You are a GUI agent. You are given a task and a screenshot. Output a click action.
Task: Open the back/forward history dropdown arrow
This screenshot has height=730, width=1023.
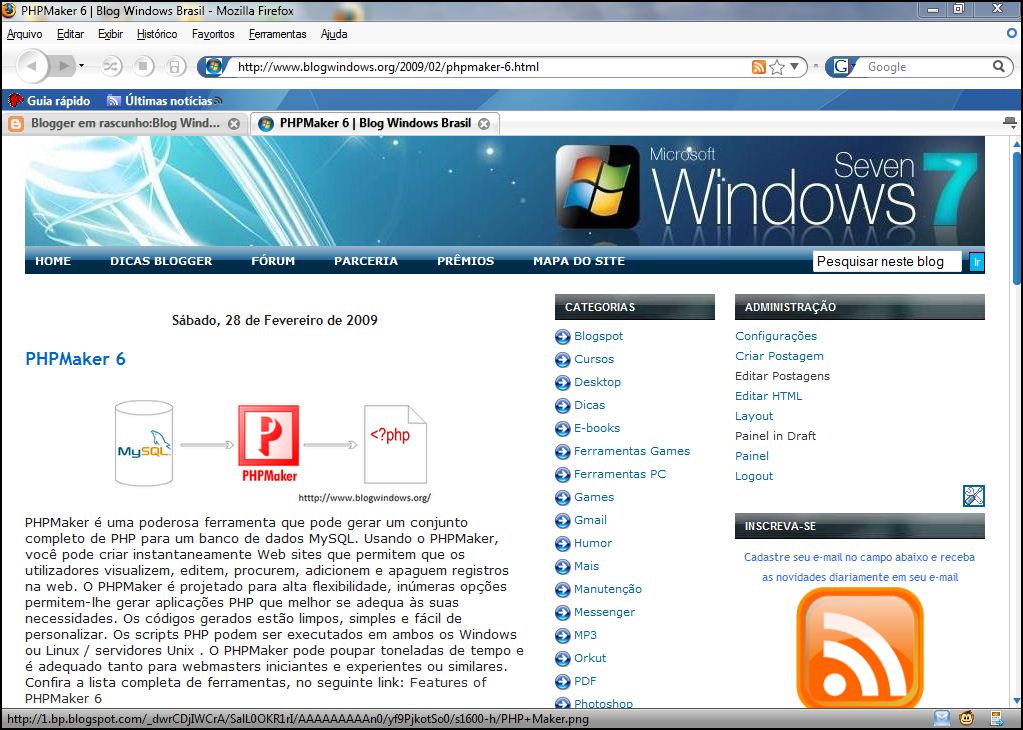coord(82,65)
